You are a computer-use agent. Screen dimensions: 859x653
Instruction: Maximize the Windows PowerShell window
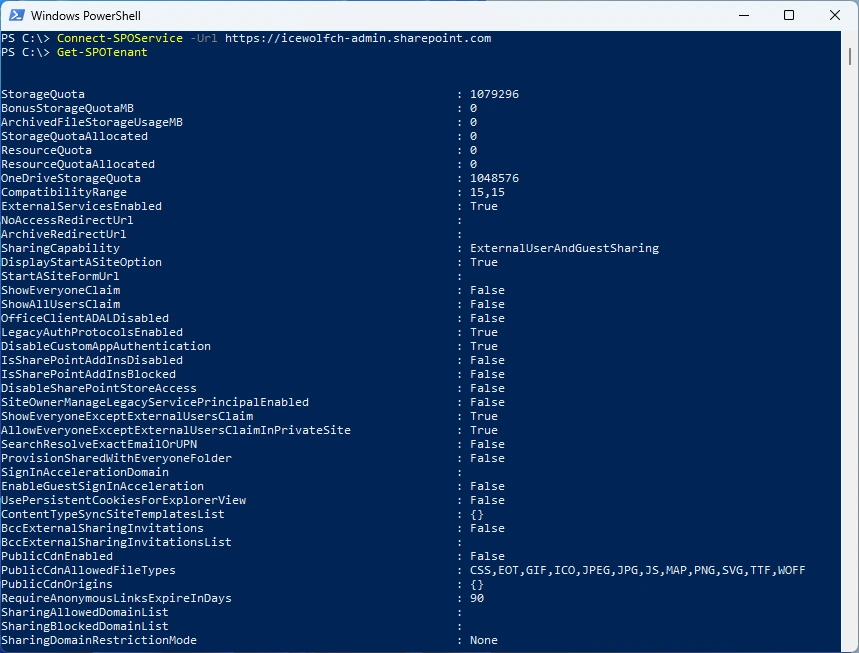(x=789, y=16)
